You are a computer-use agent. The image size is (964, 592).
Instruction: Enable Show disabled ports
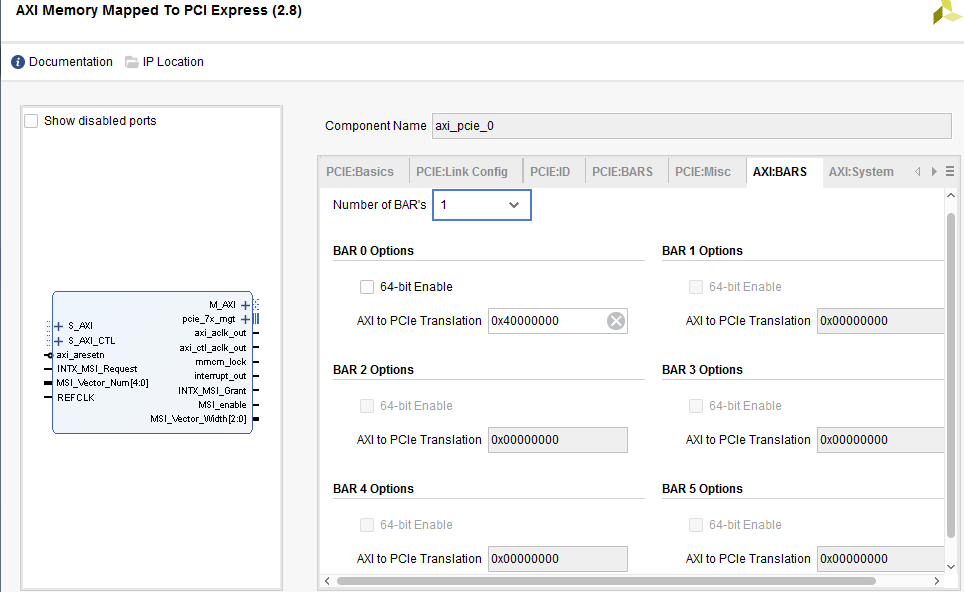31,120
